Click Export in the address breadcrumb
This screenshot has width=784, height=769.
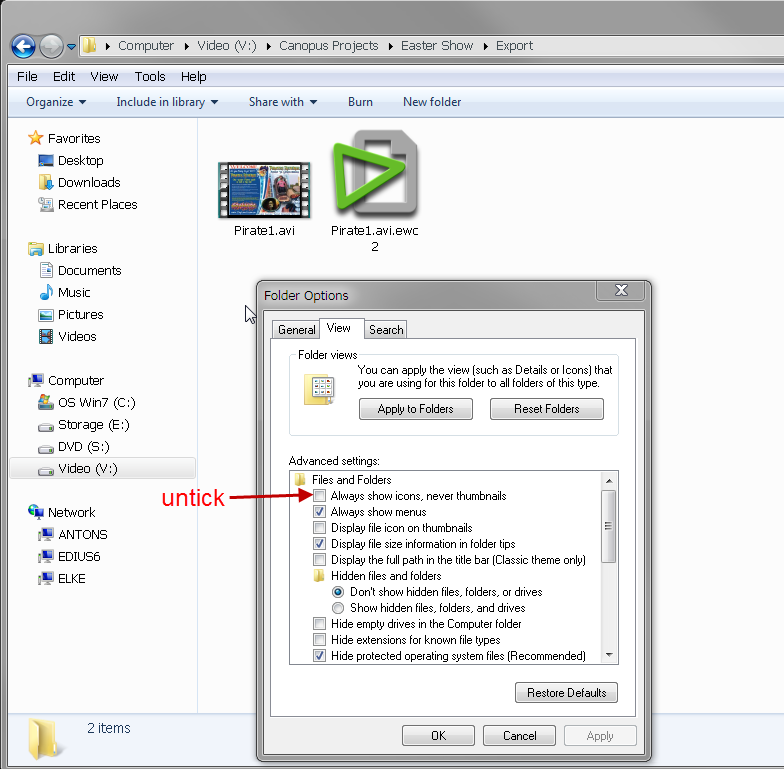click(x=514, y=46)
